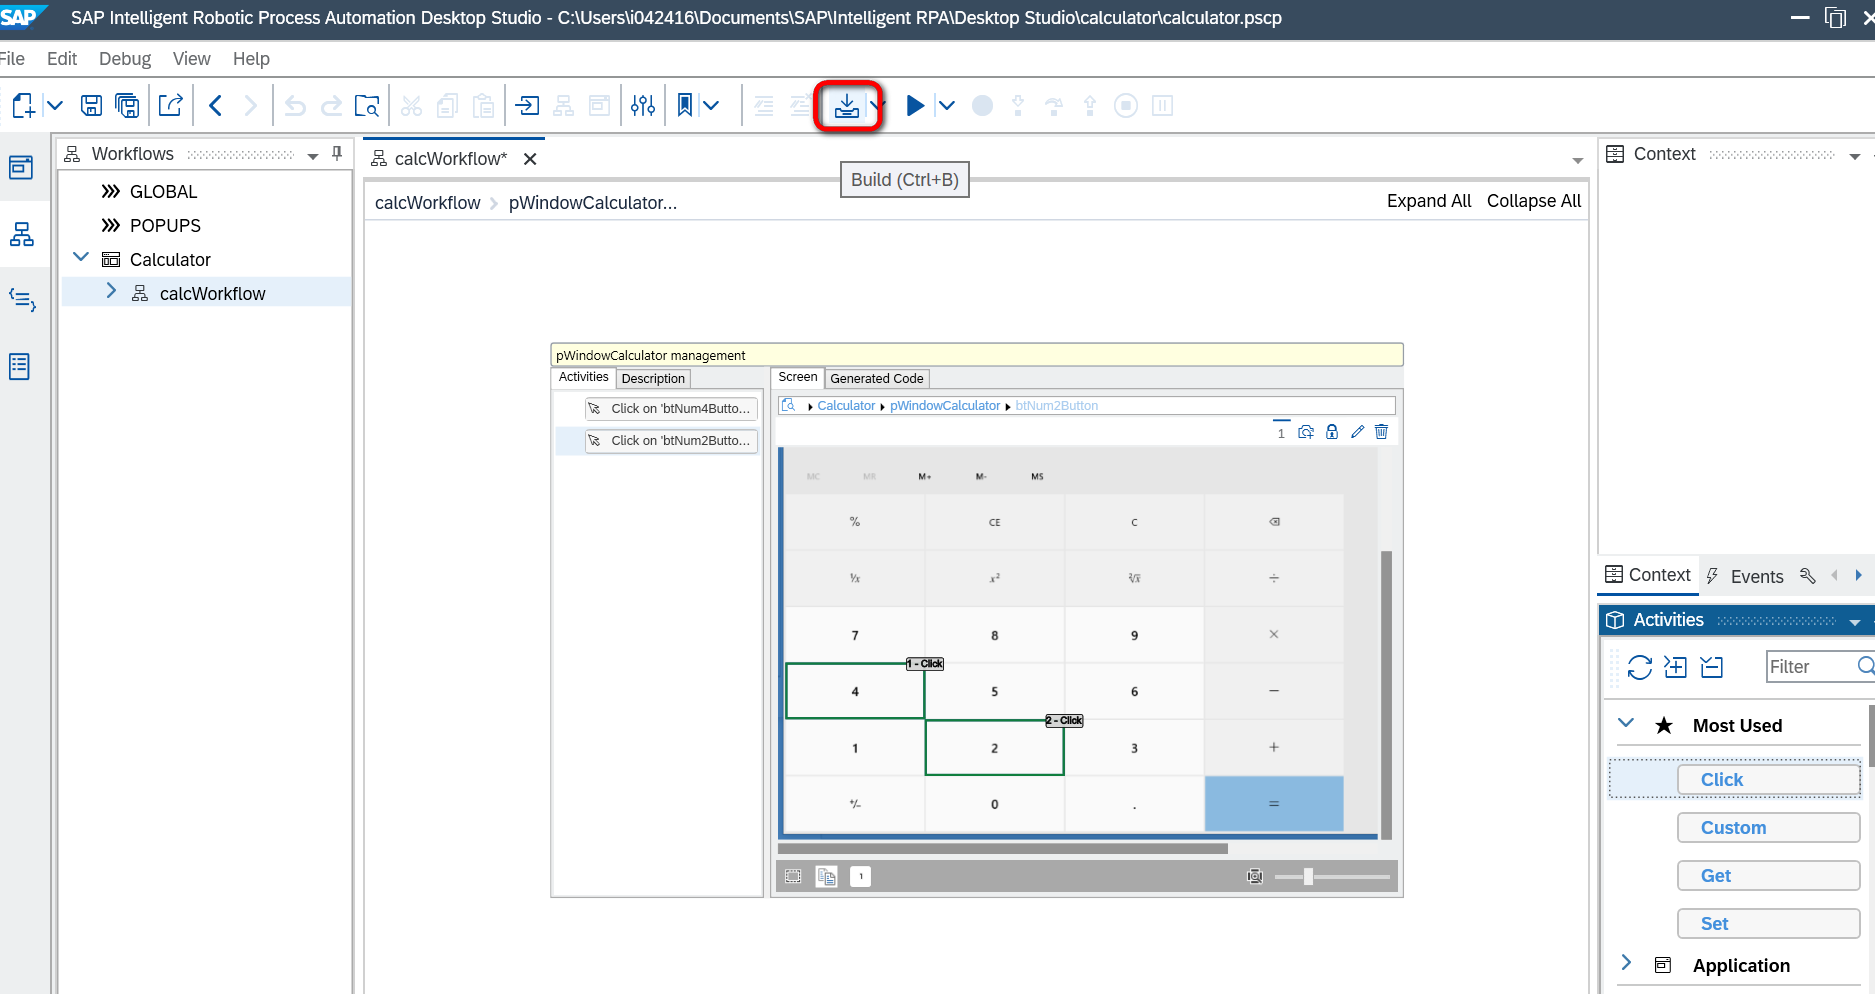Click the Filter input field in Activities
The width and height of the screenshot is (1875, 994).
click(1810, 667)
